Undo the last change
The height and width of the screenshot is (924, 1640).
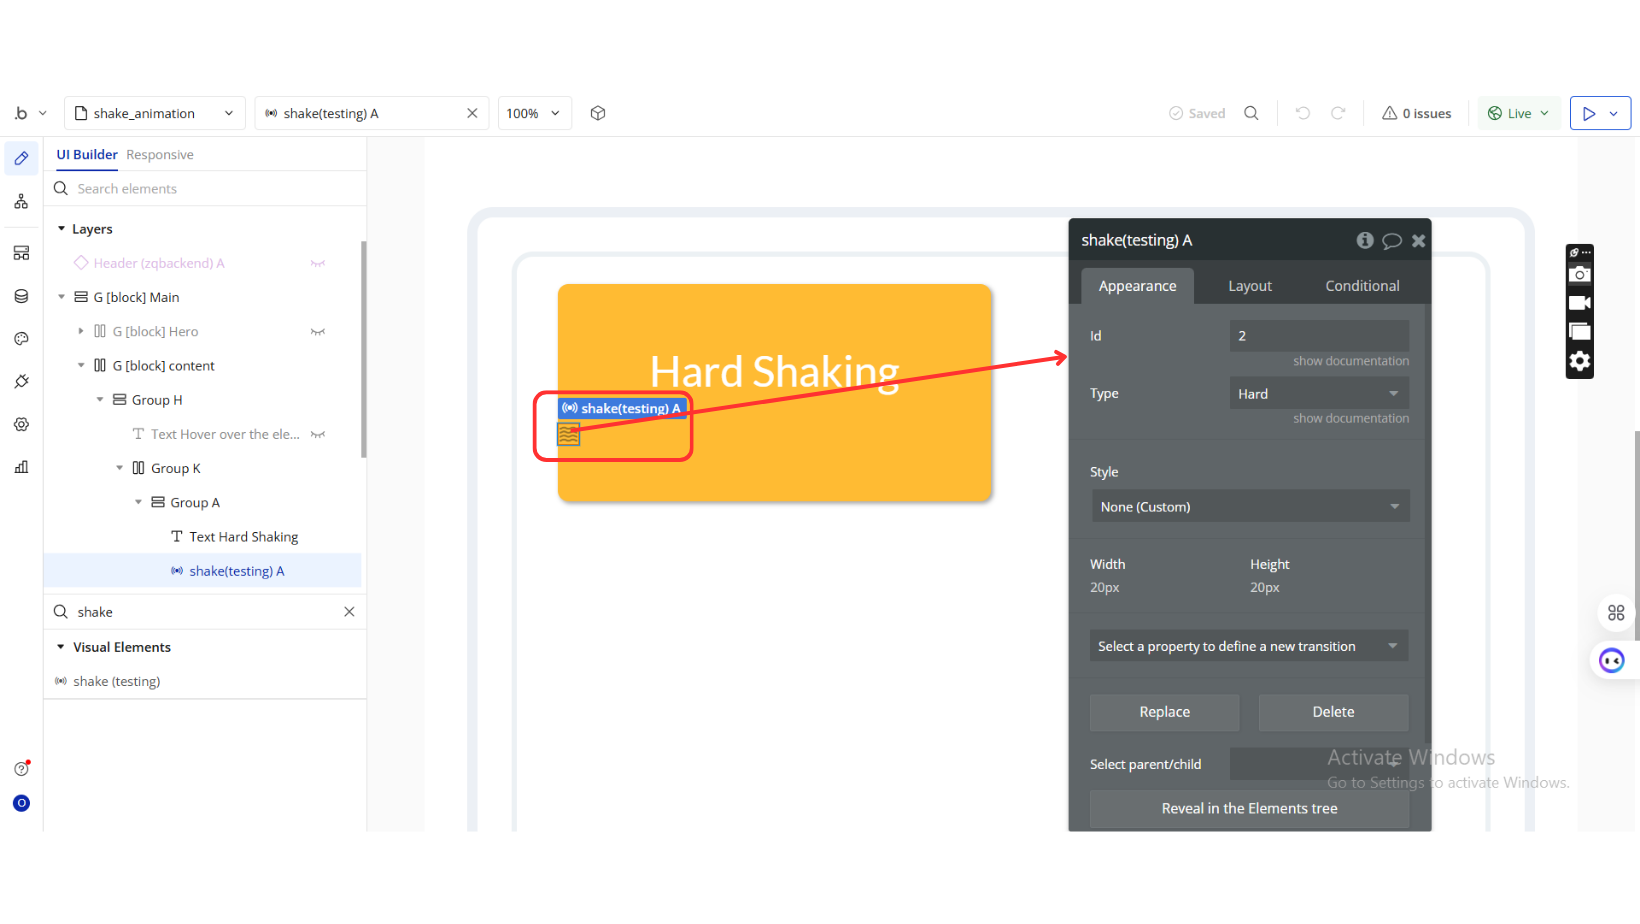point(1303,113)
